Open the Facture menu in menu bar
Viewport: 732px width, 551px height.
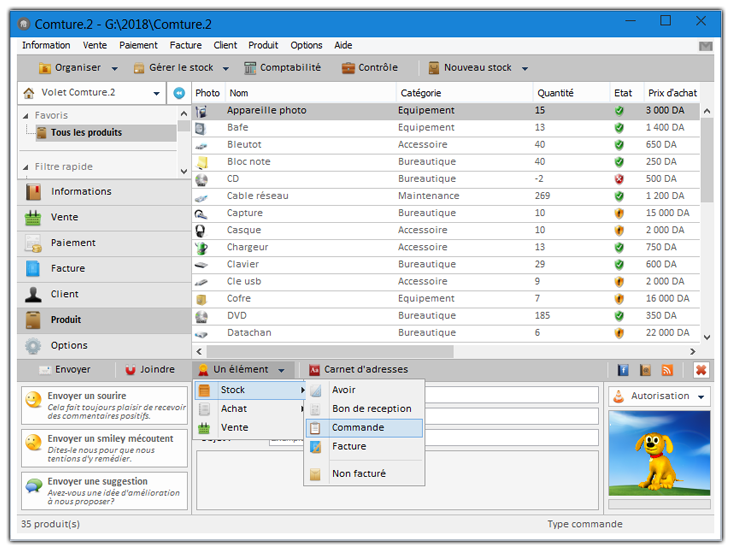[x=185, y=45]
